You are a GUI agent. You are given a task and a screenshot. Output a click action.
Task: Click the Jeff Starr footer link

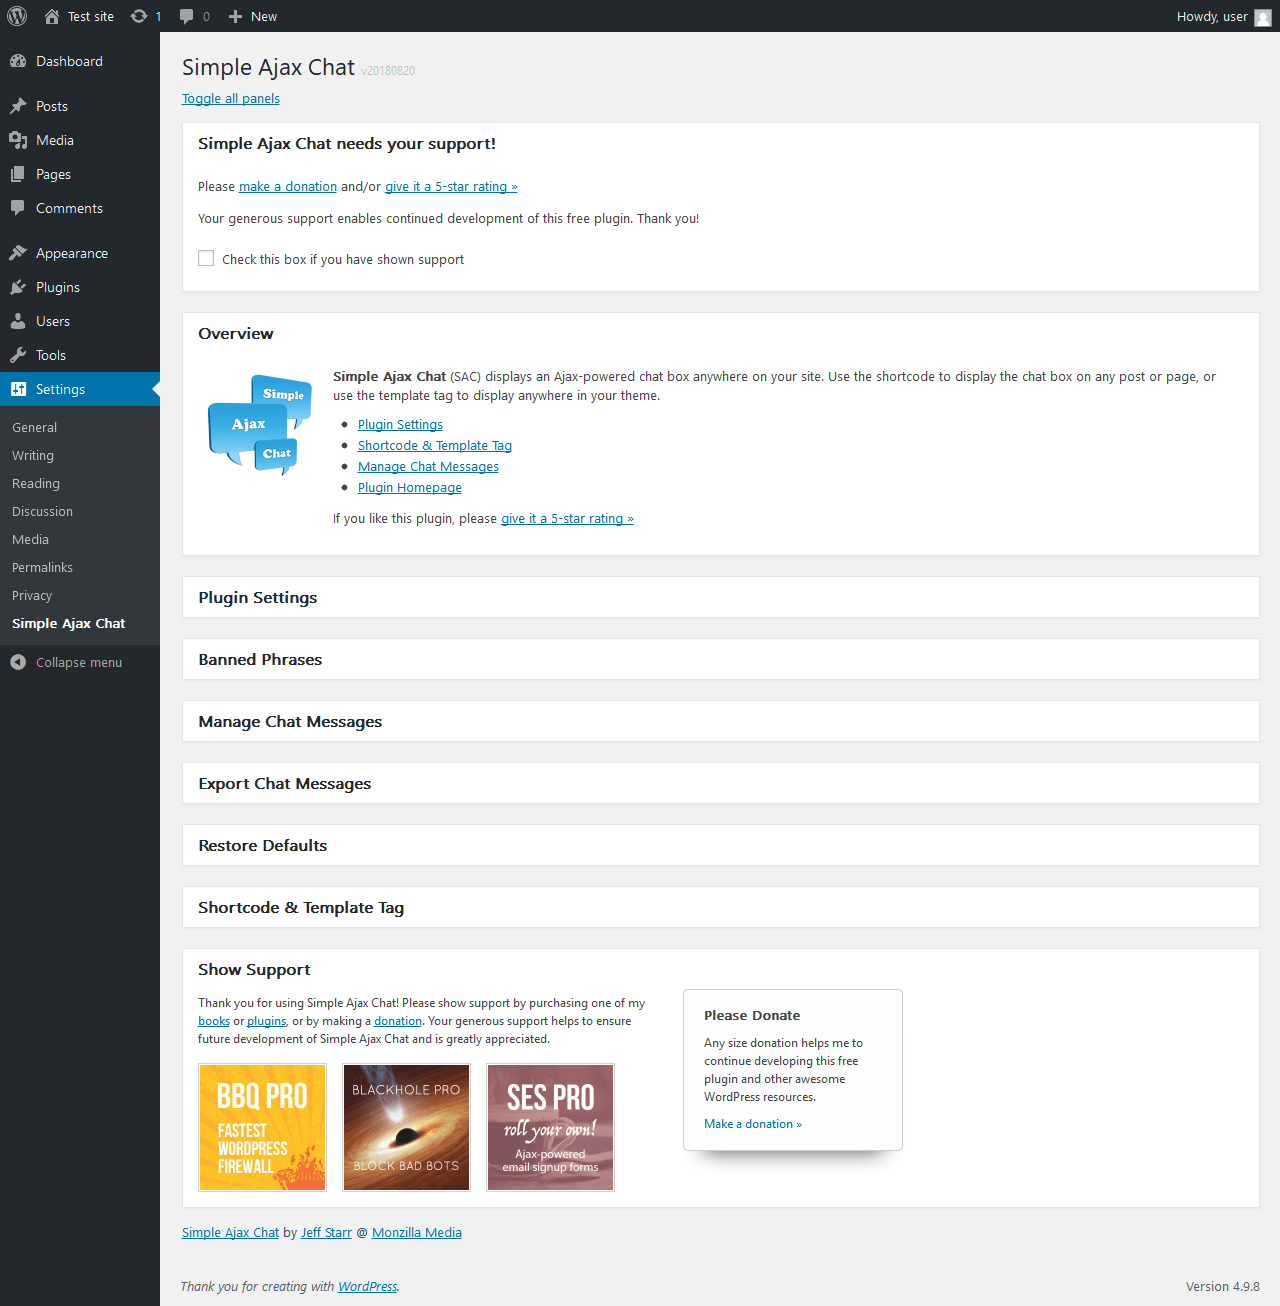tap(326, 1232)
